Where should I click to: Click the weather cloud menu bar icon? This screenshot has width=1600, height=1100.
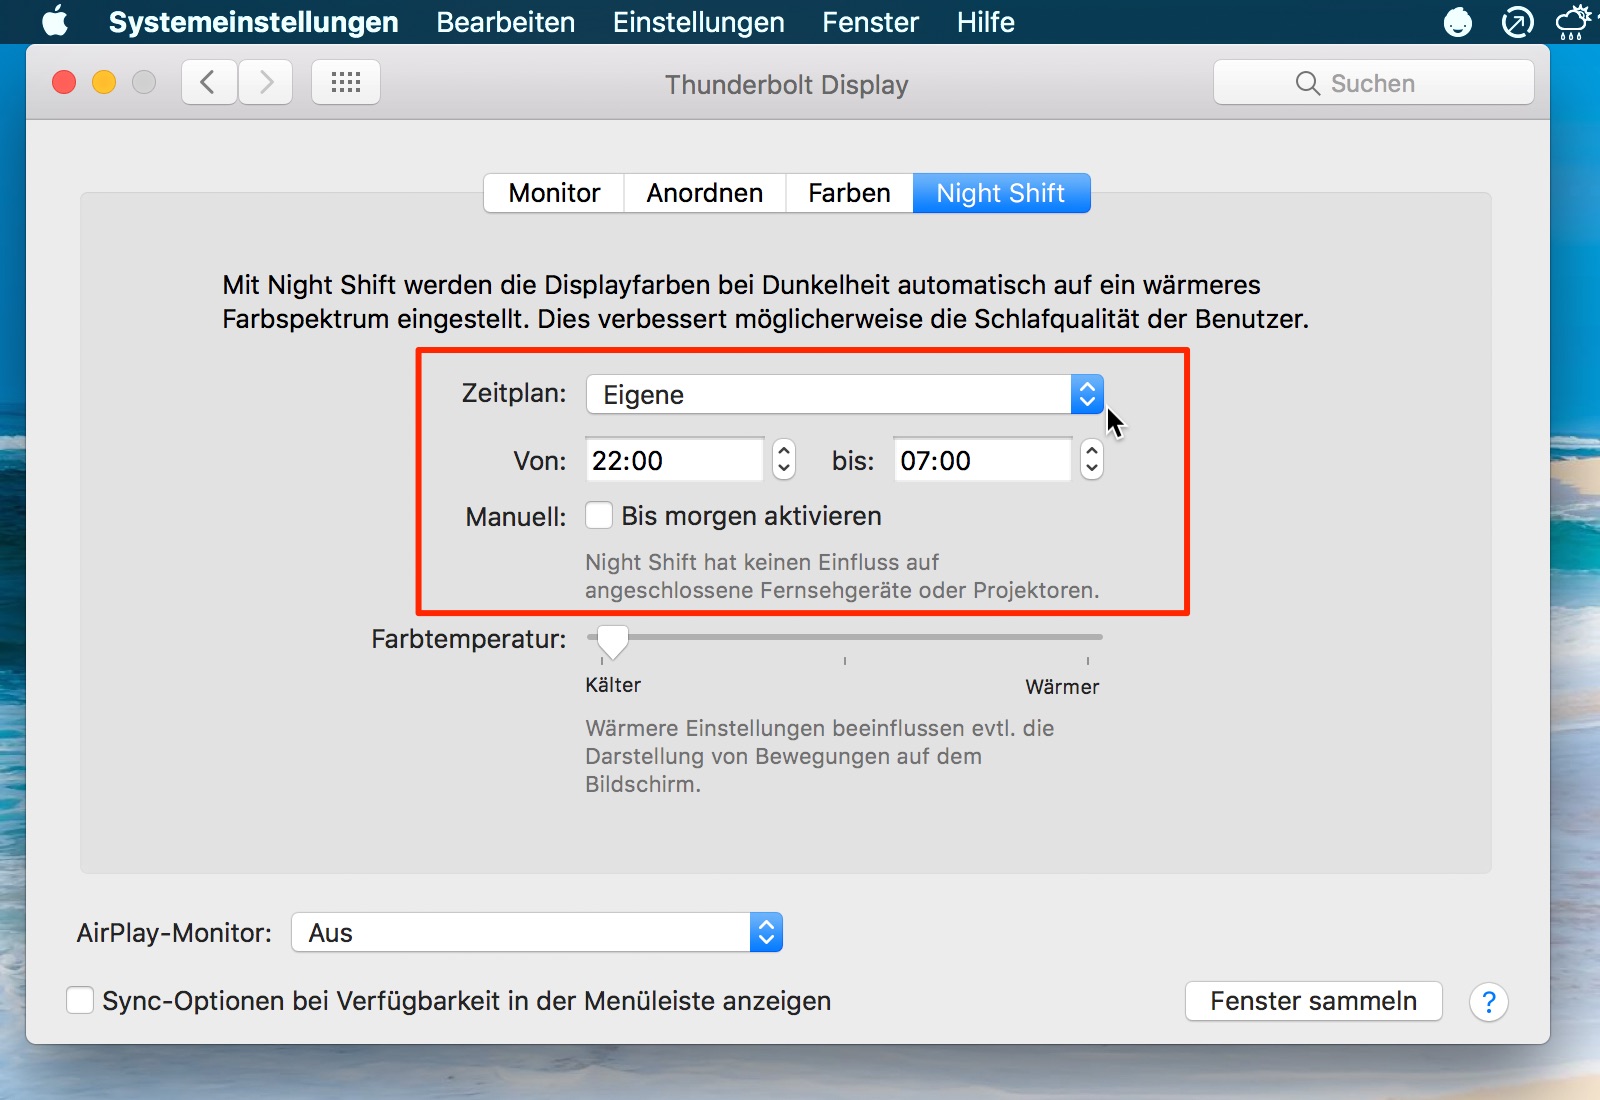[x=1574, y=21]
